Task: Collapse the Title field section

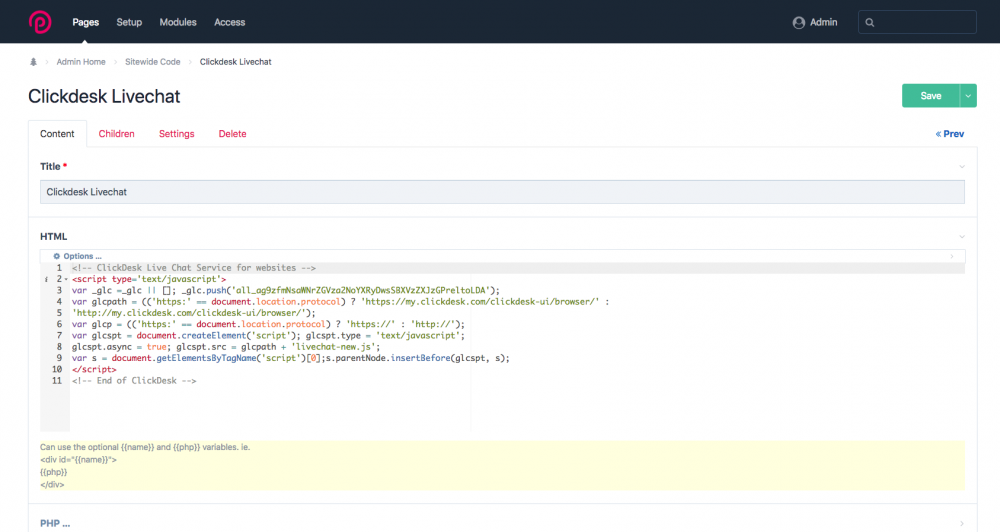Action: click(x=961, y=166)
